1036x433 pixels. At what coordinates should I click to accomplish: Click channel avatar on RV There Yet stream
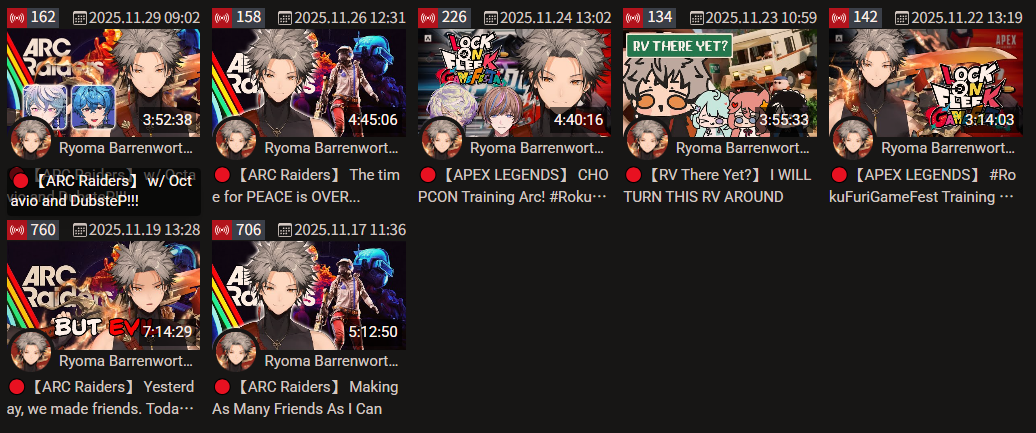pyautogui.click(x=647, y=139)
